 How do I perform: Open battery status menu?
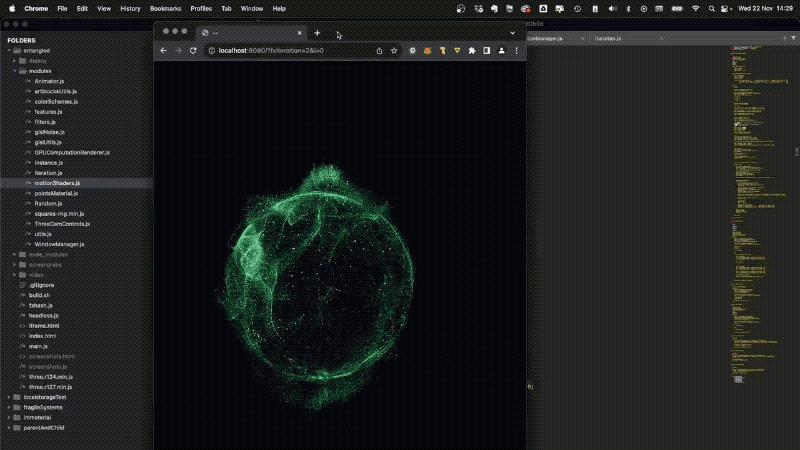coord(677,9)
